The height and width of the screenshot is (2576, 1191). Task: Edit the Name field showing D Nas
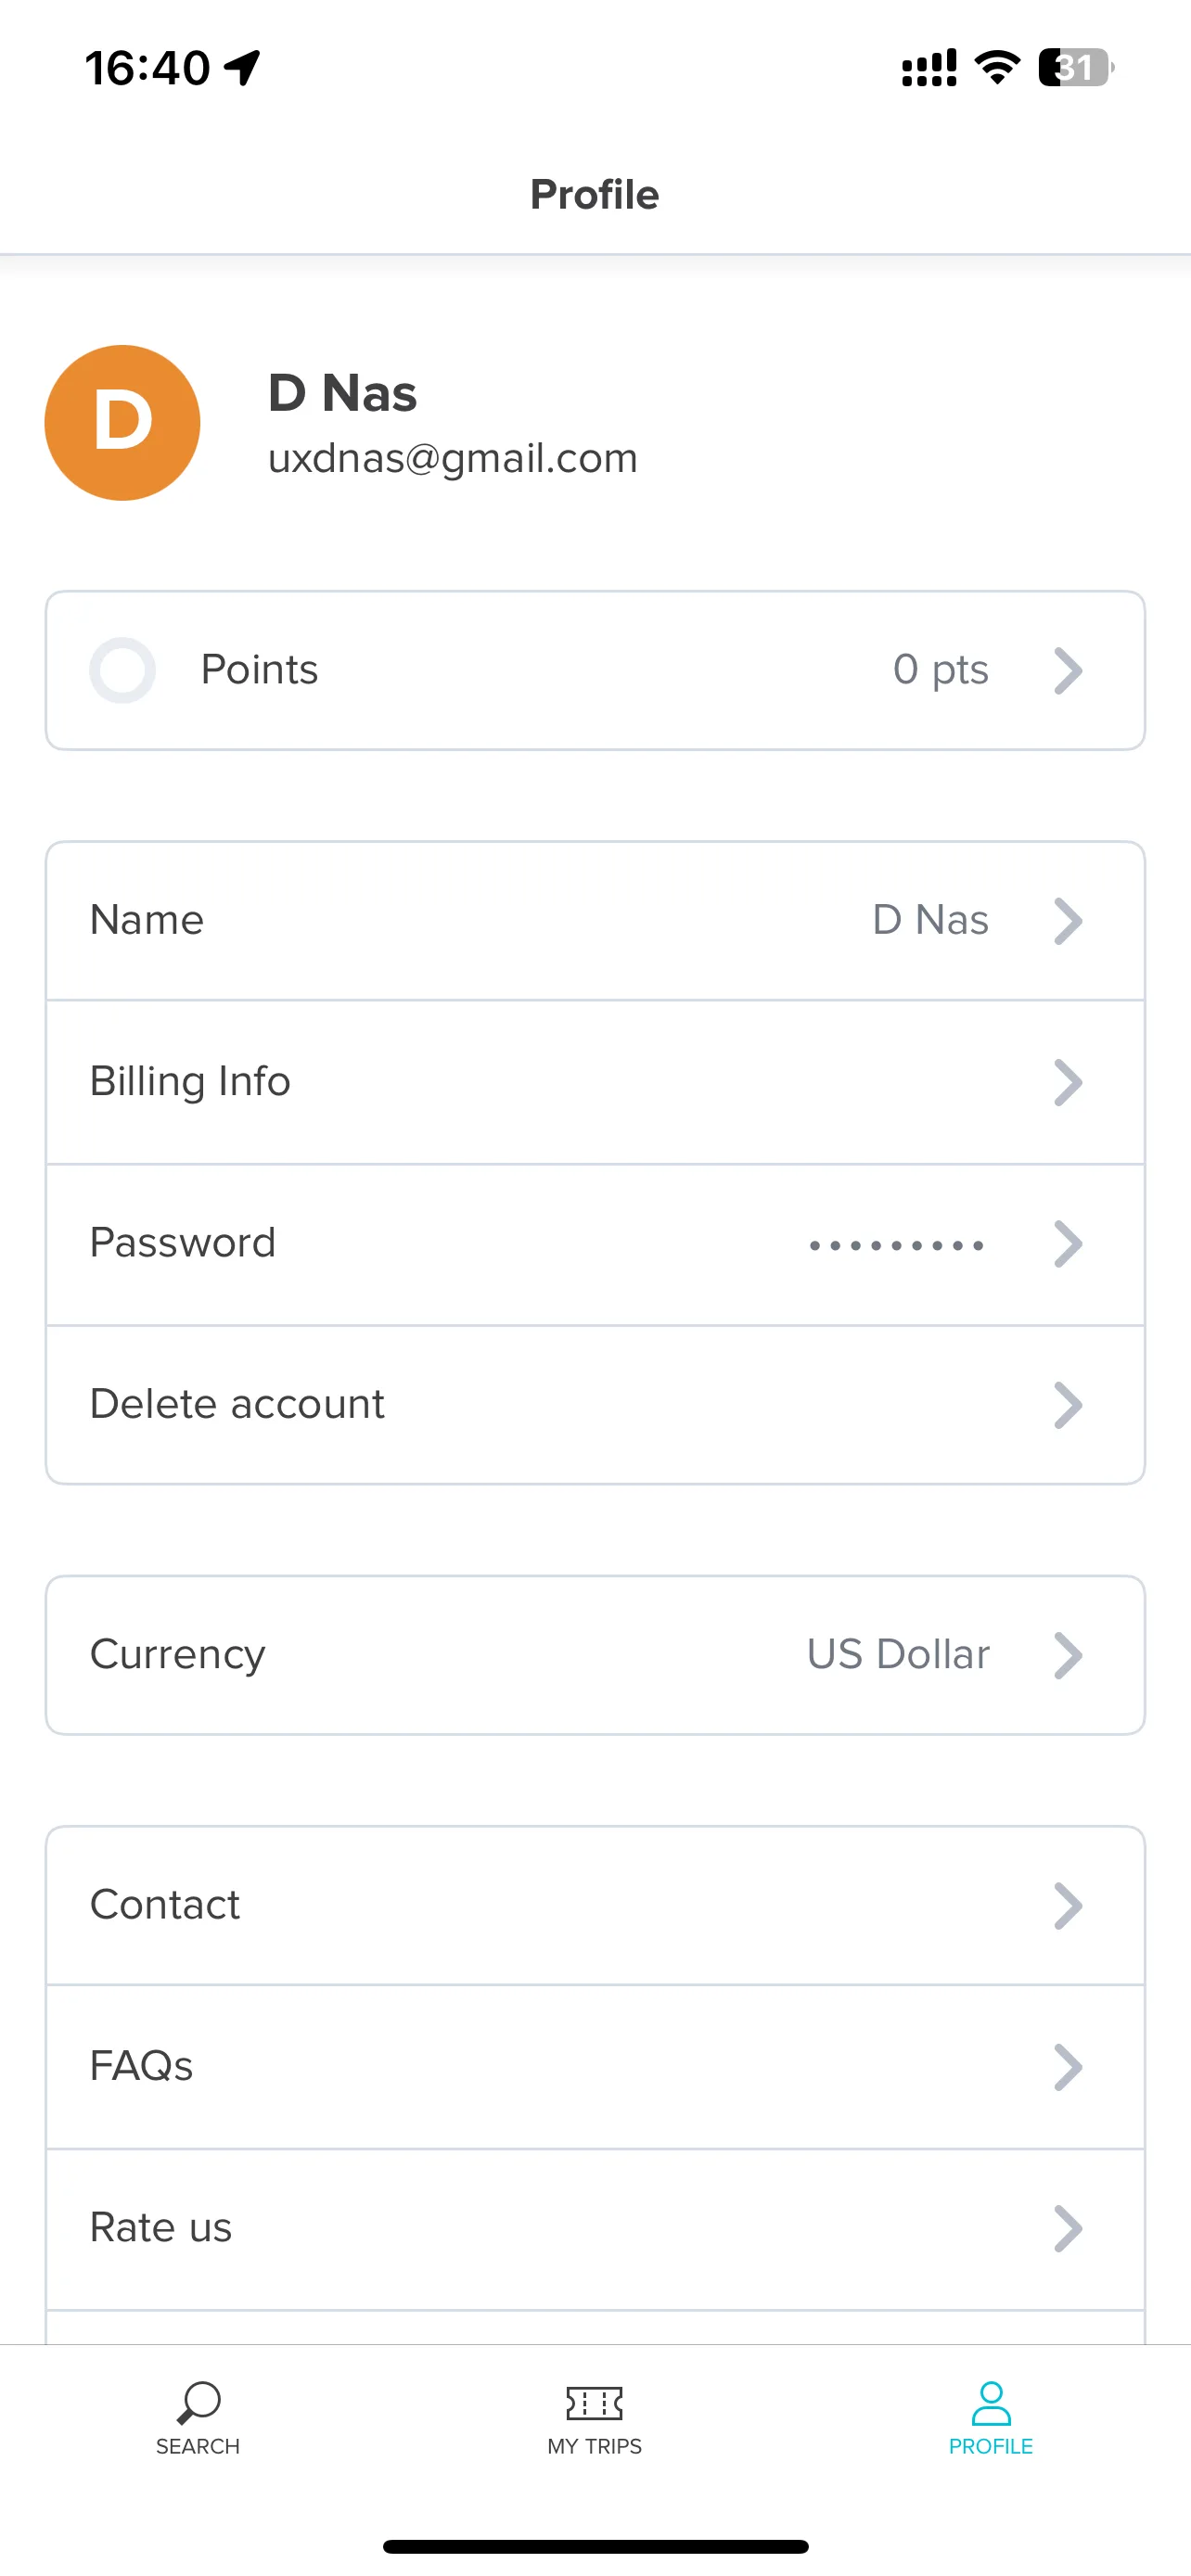click(595, 921)
